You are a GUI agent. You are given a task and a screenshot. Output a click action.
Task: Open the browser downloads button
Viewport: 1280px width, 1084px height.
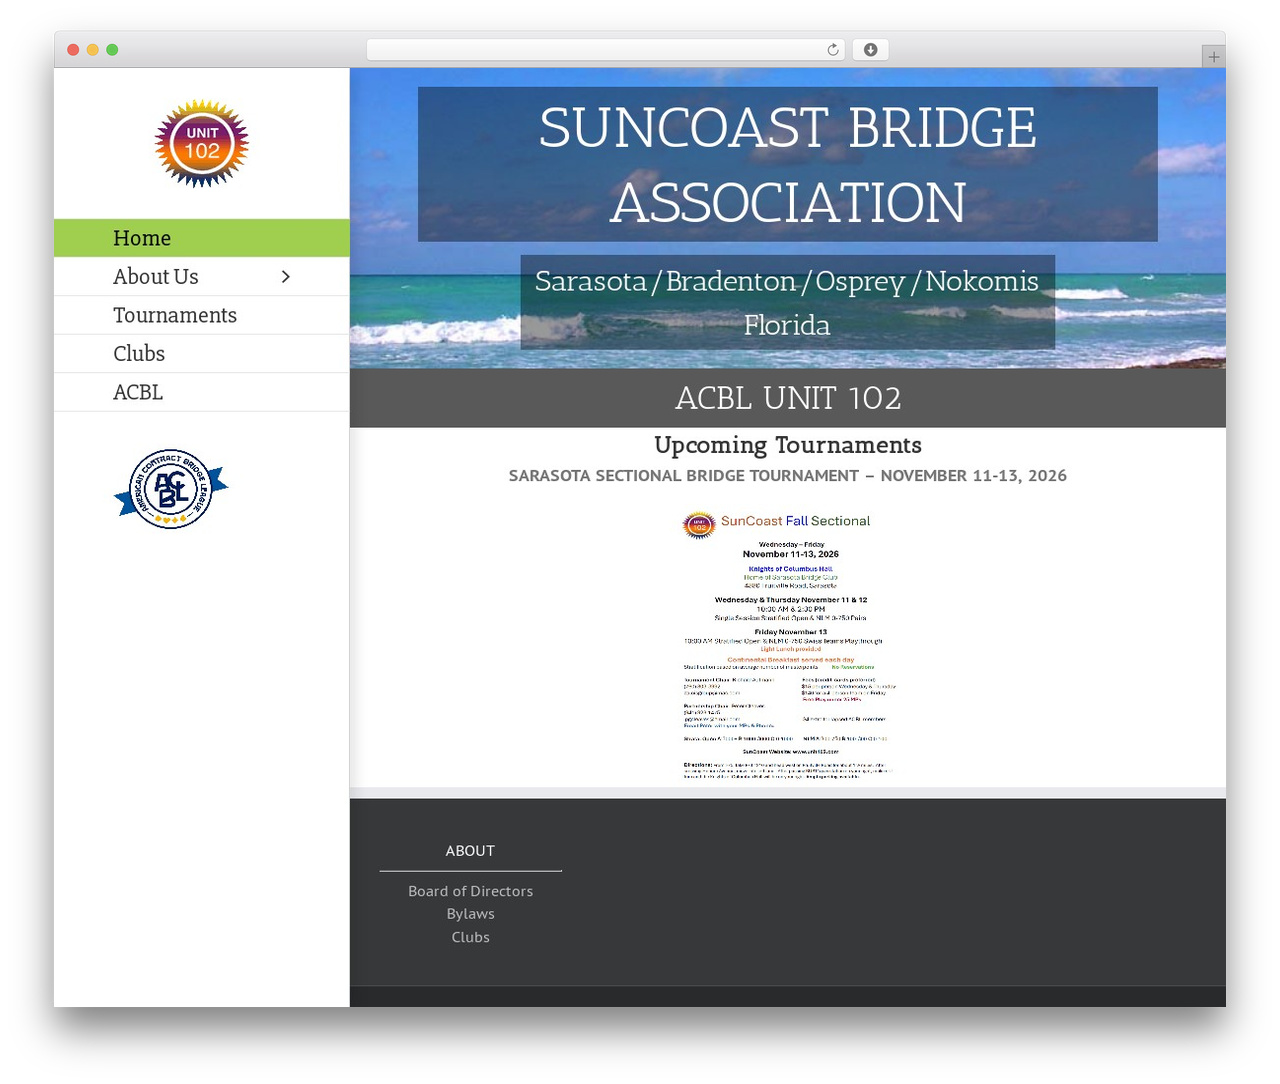870,50
